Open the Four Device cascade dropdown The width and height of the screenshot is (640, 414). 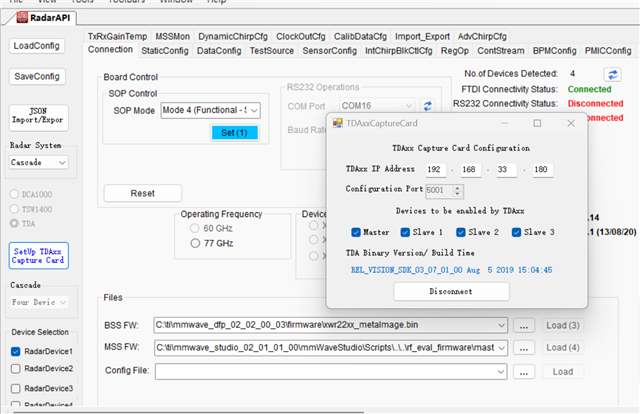coord(38,302)
